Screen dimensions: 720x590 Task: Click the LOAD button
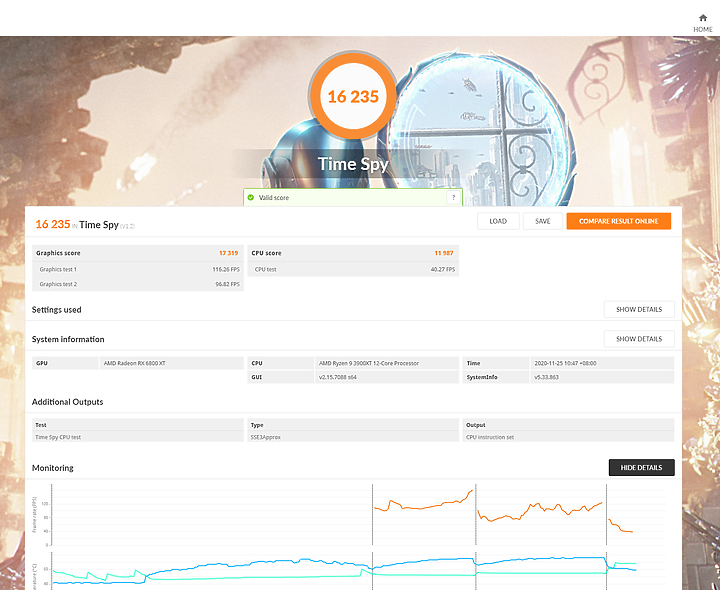click(498, 221)
